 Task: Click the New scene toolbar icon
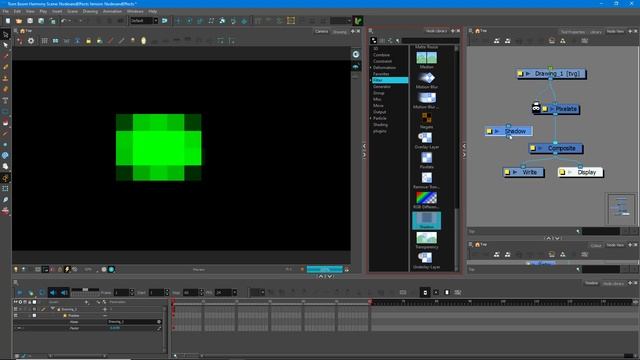click(8, 21)
